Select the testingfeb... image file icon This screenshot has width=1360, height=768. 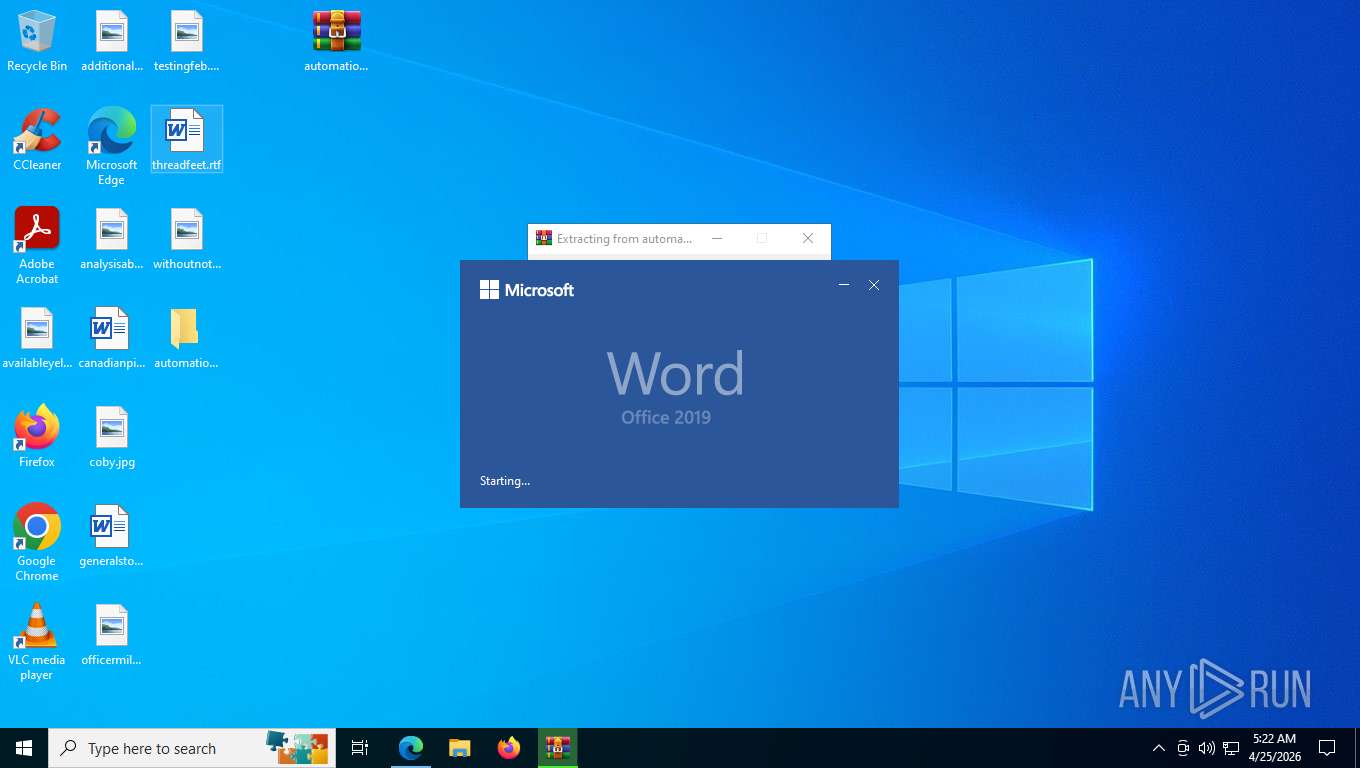pos(187,42)
